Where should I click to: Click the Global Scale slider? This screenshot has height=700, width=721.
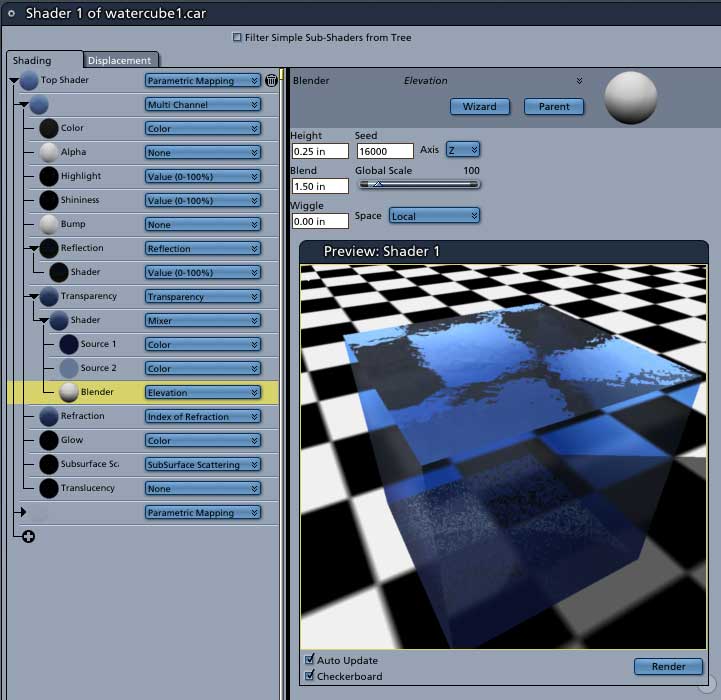pos(419,184)
